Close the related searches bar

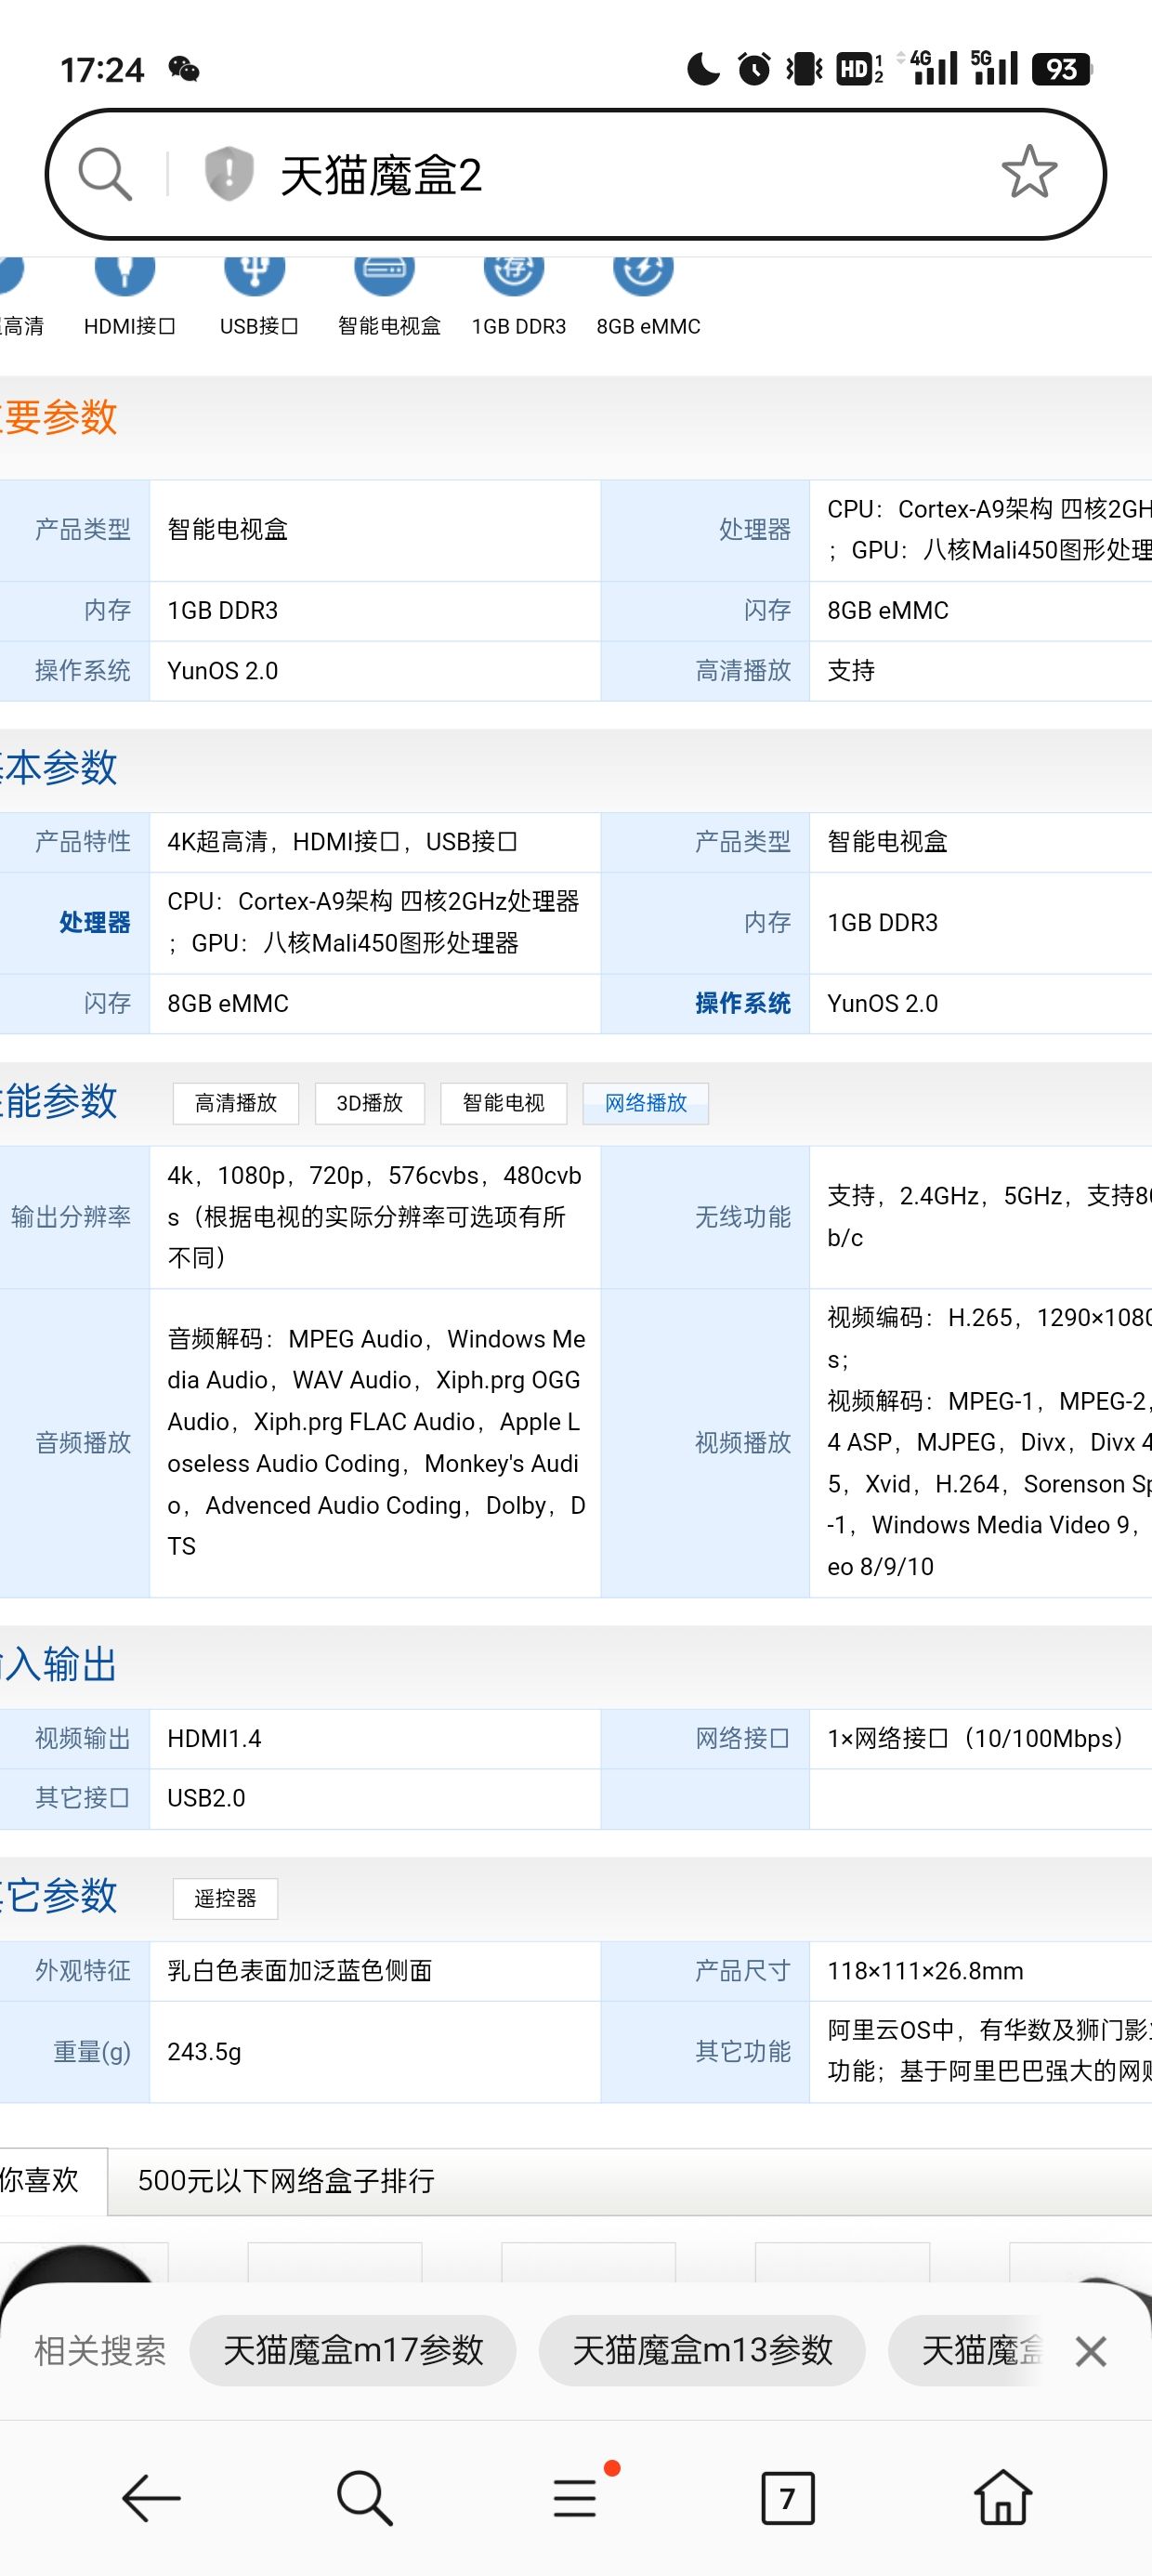(1091, 2351)
